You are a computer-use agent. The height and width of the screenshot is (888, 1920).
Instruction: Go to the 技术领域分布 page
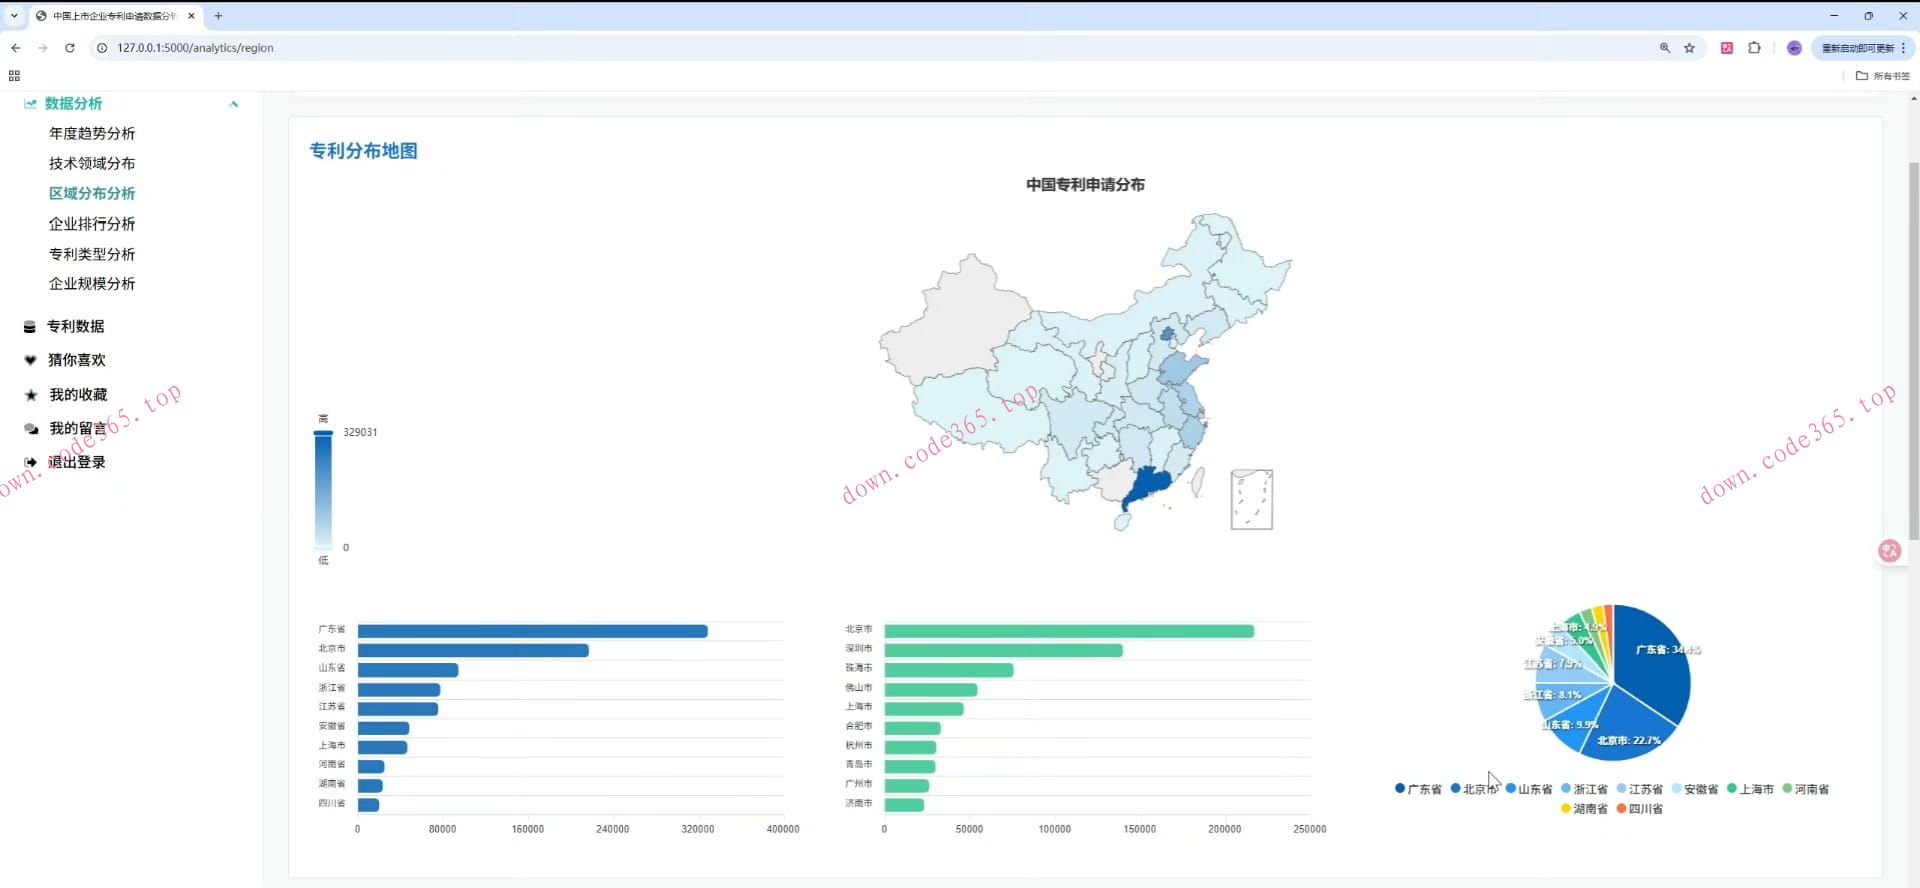[x=92, y=164]
